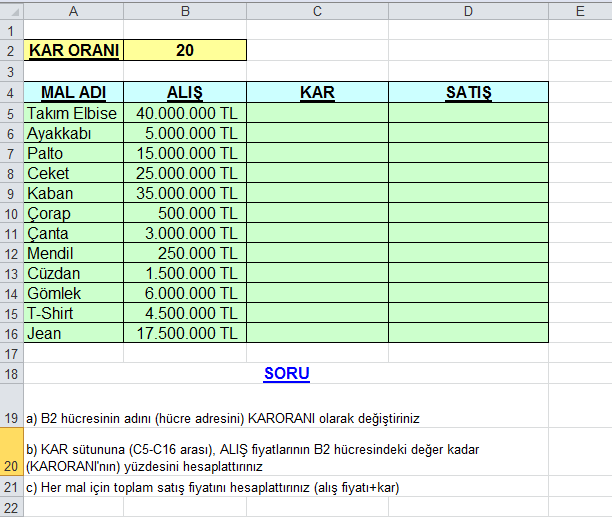Select the empty SATIŞ cell for Jean
This screenshot has height=517, width=612.
coord(469,333)
